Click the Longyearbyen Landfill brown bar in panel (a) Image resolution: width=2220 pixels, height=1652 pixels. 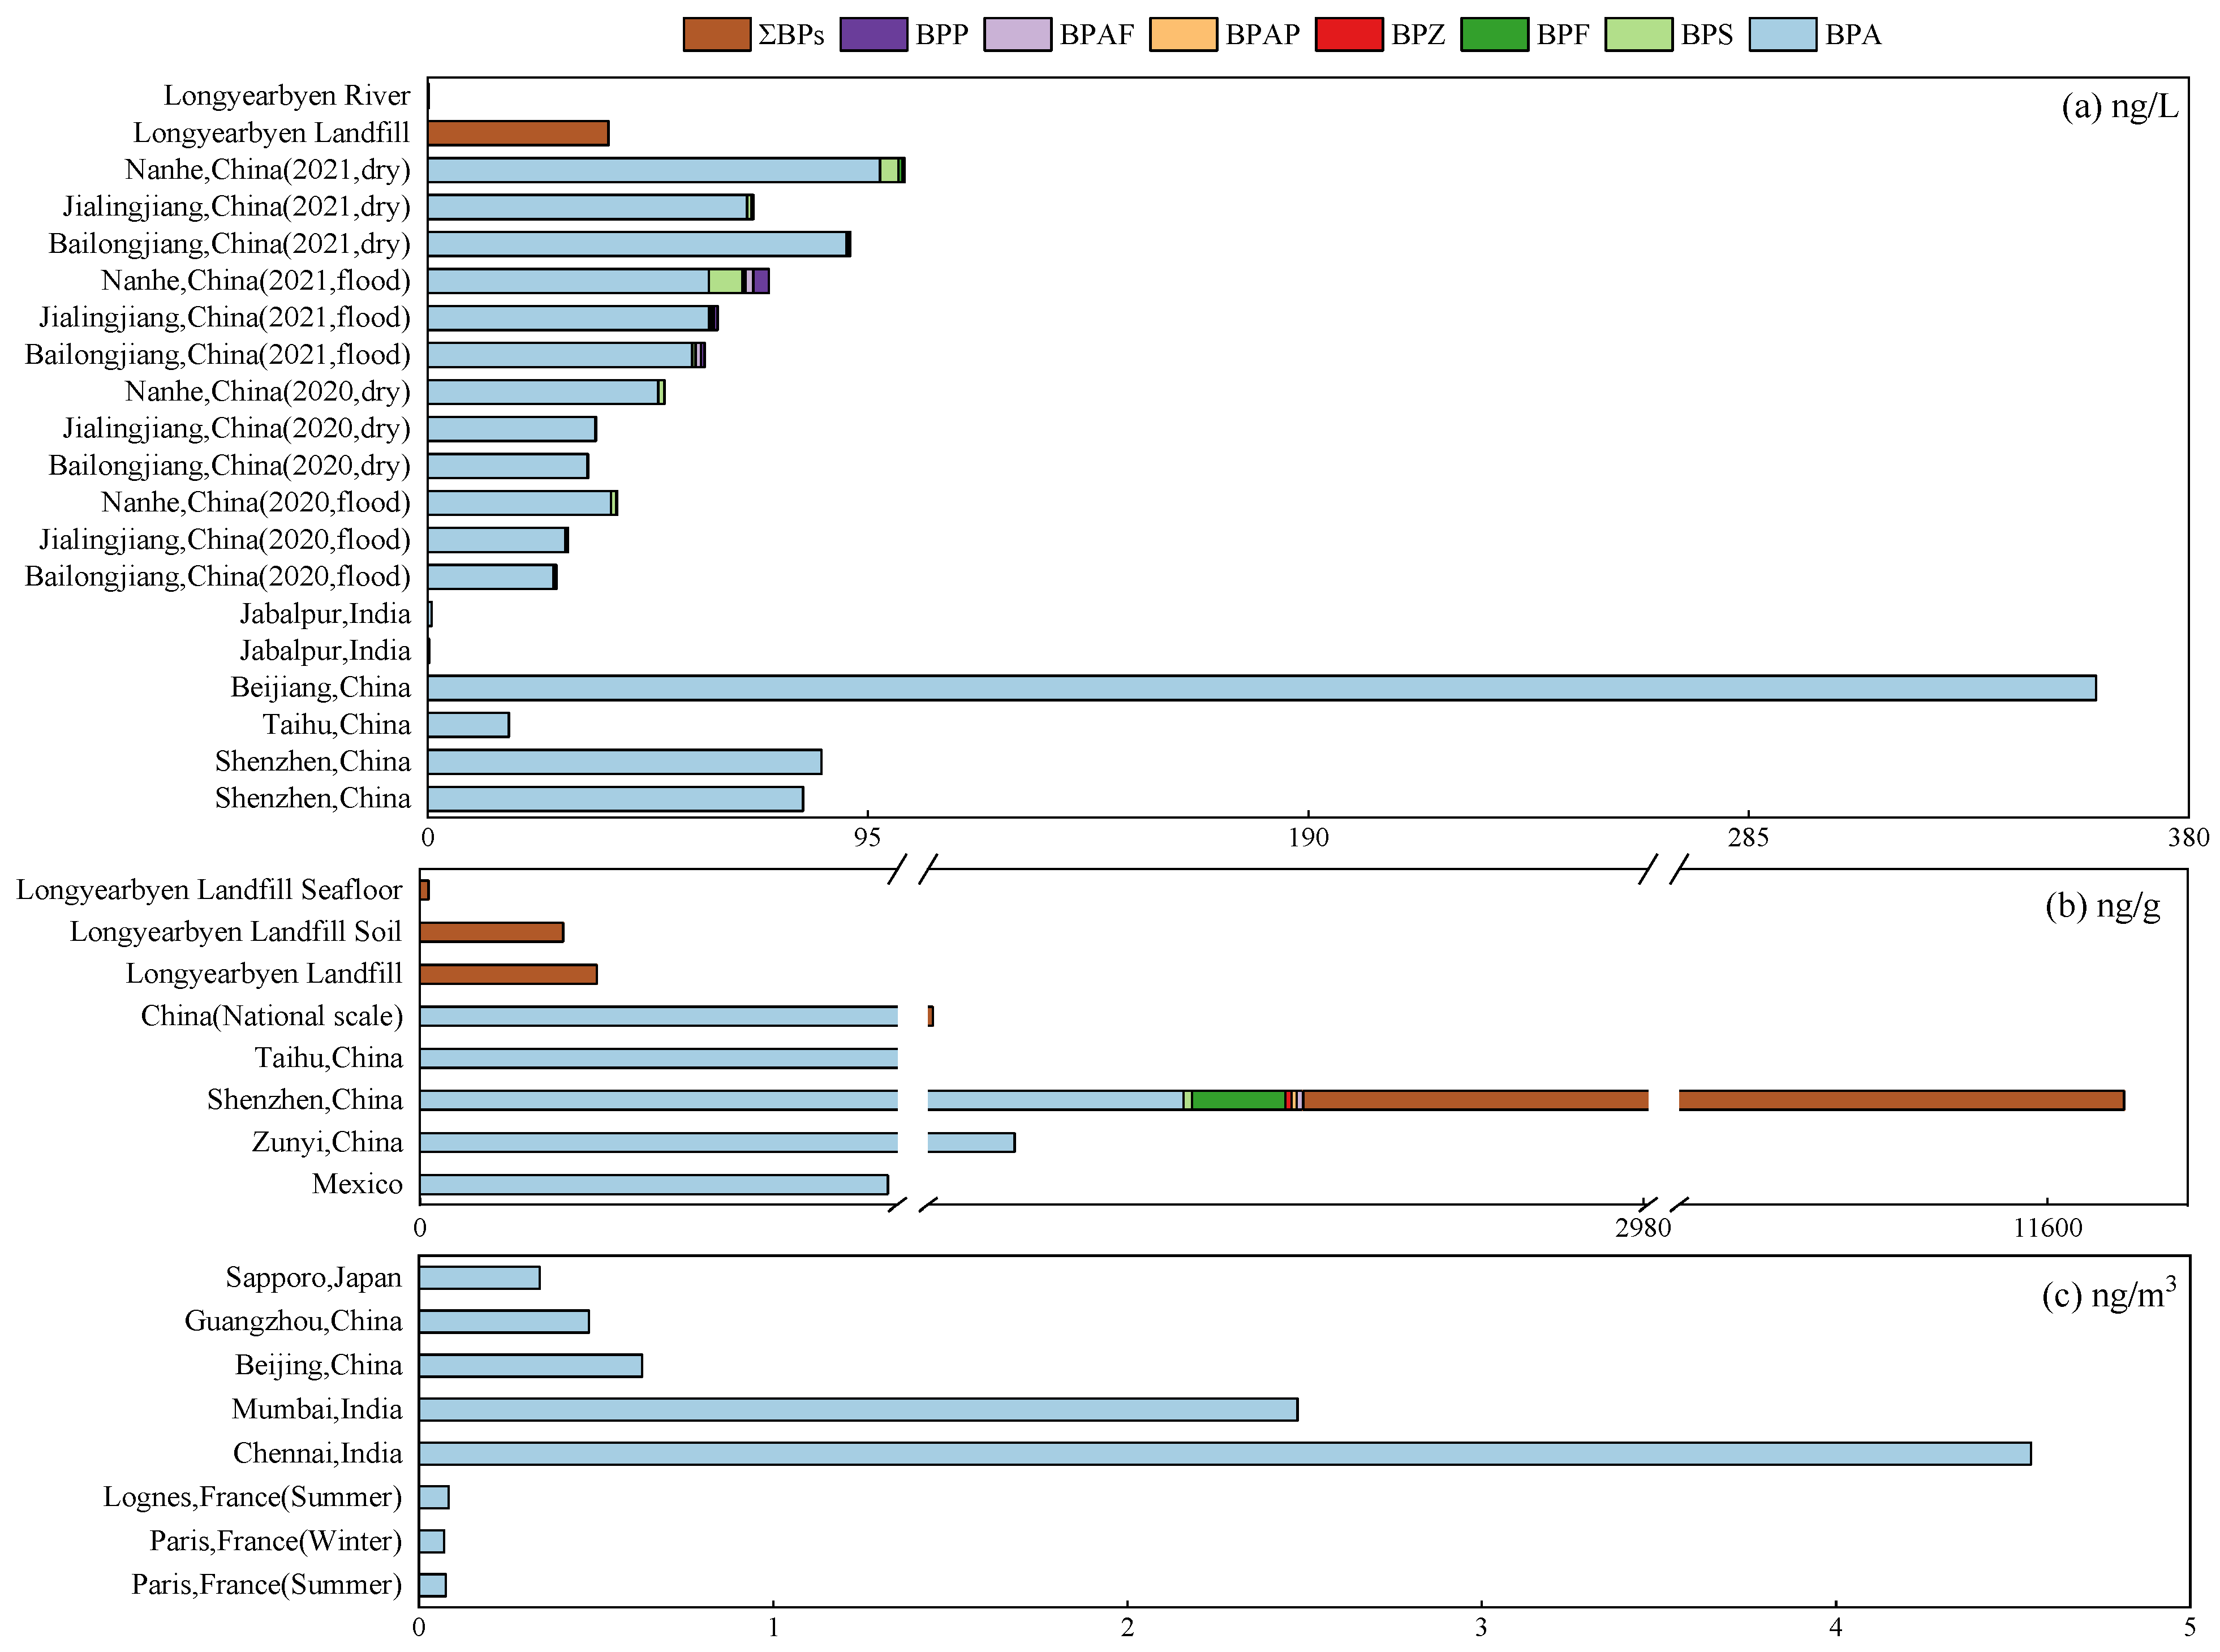(518, 133)
